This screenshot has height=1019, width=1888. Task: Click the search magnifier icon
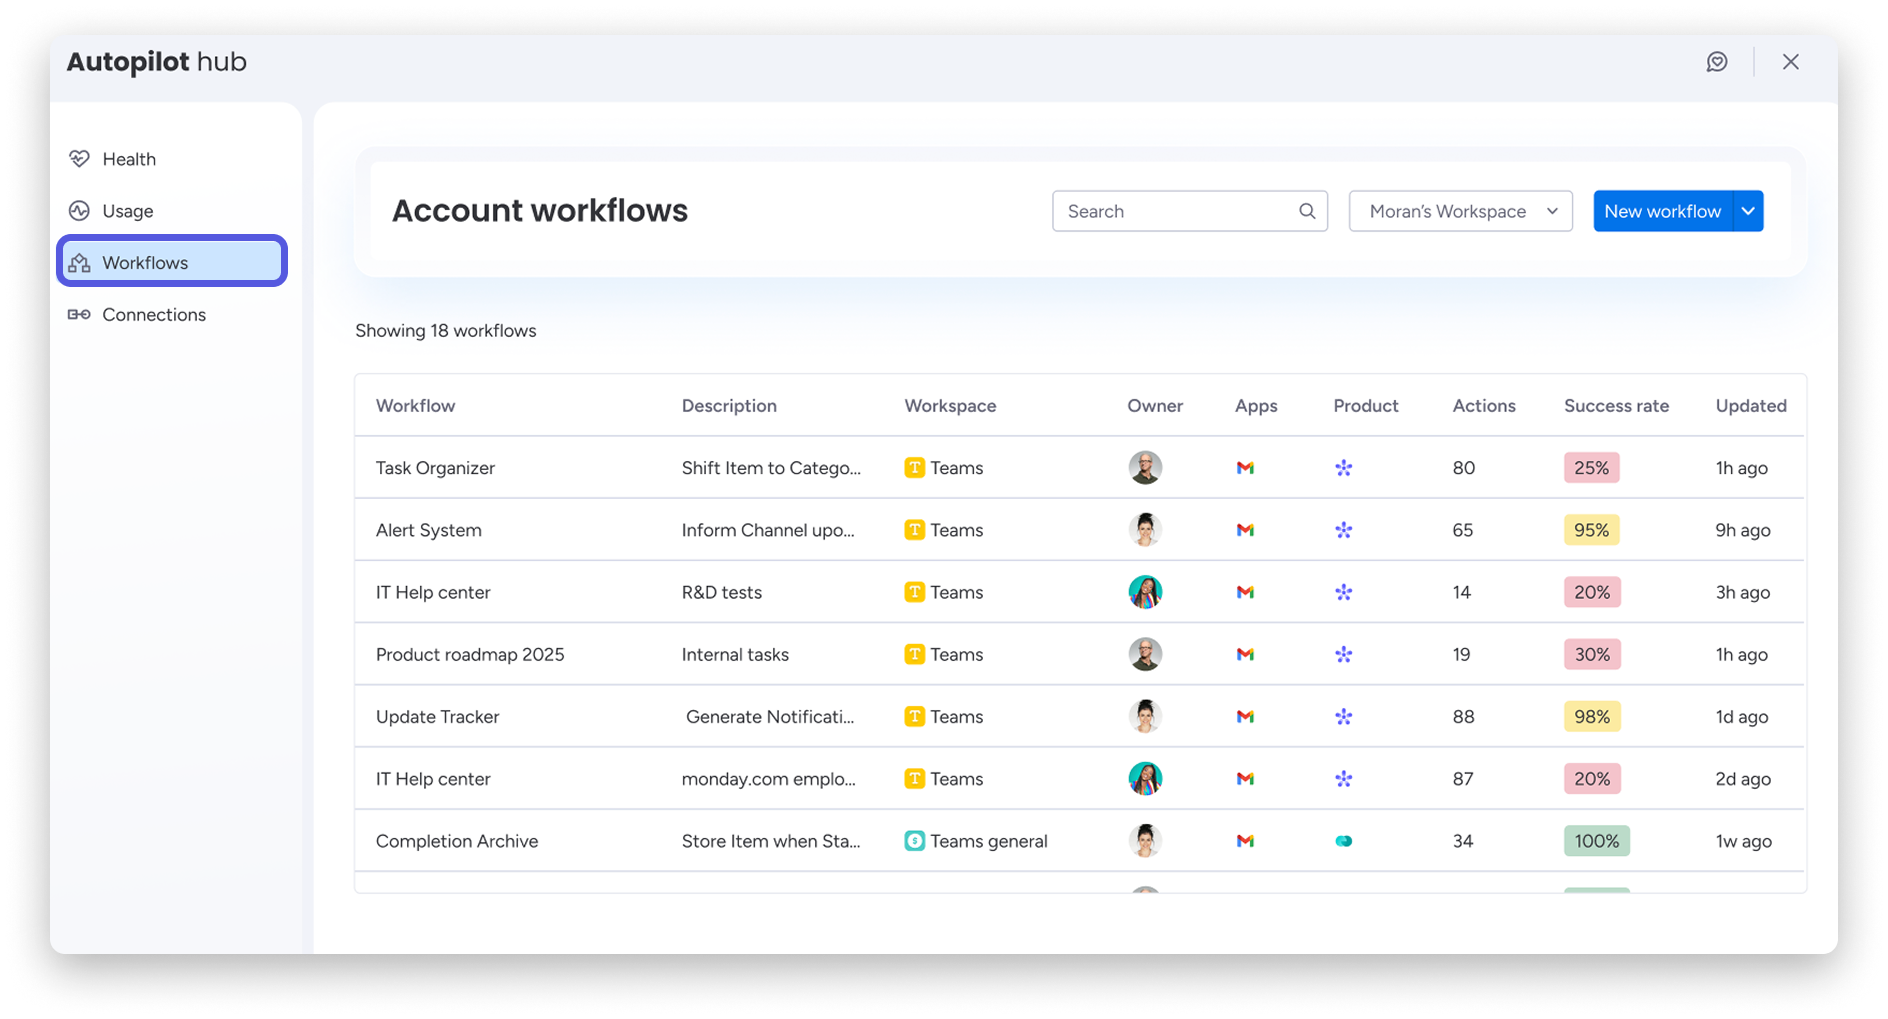pos(1307,211)
